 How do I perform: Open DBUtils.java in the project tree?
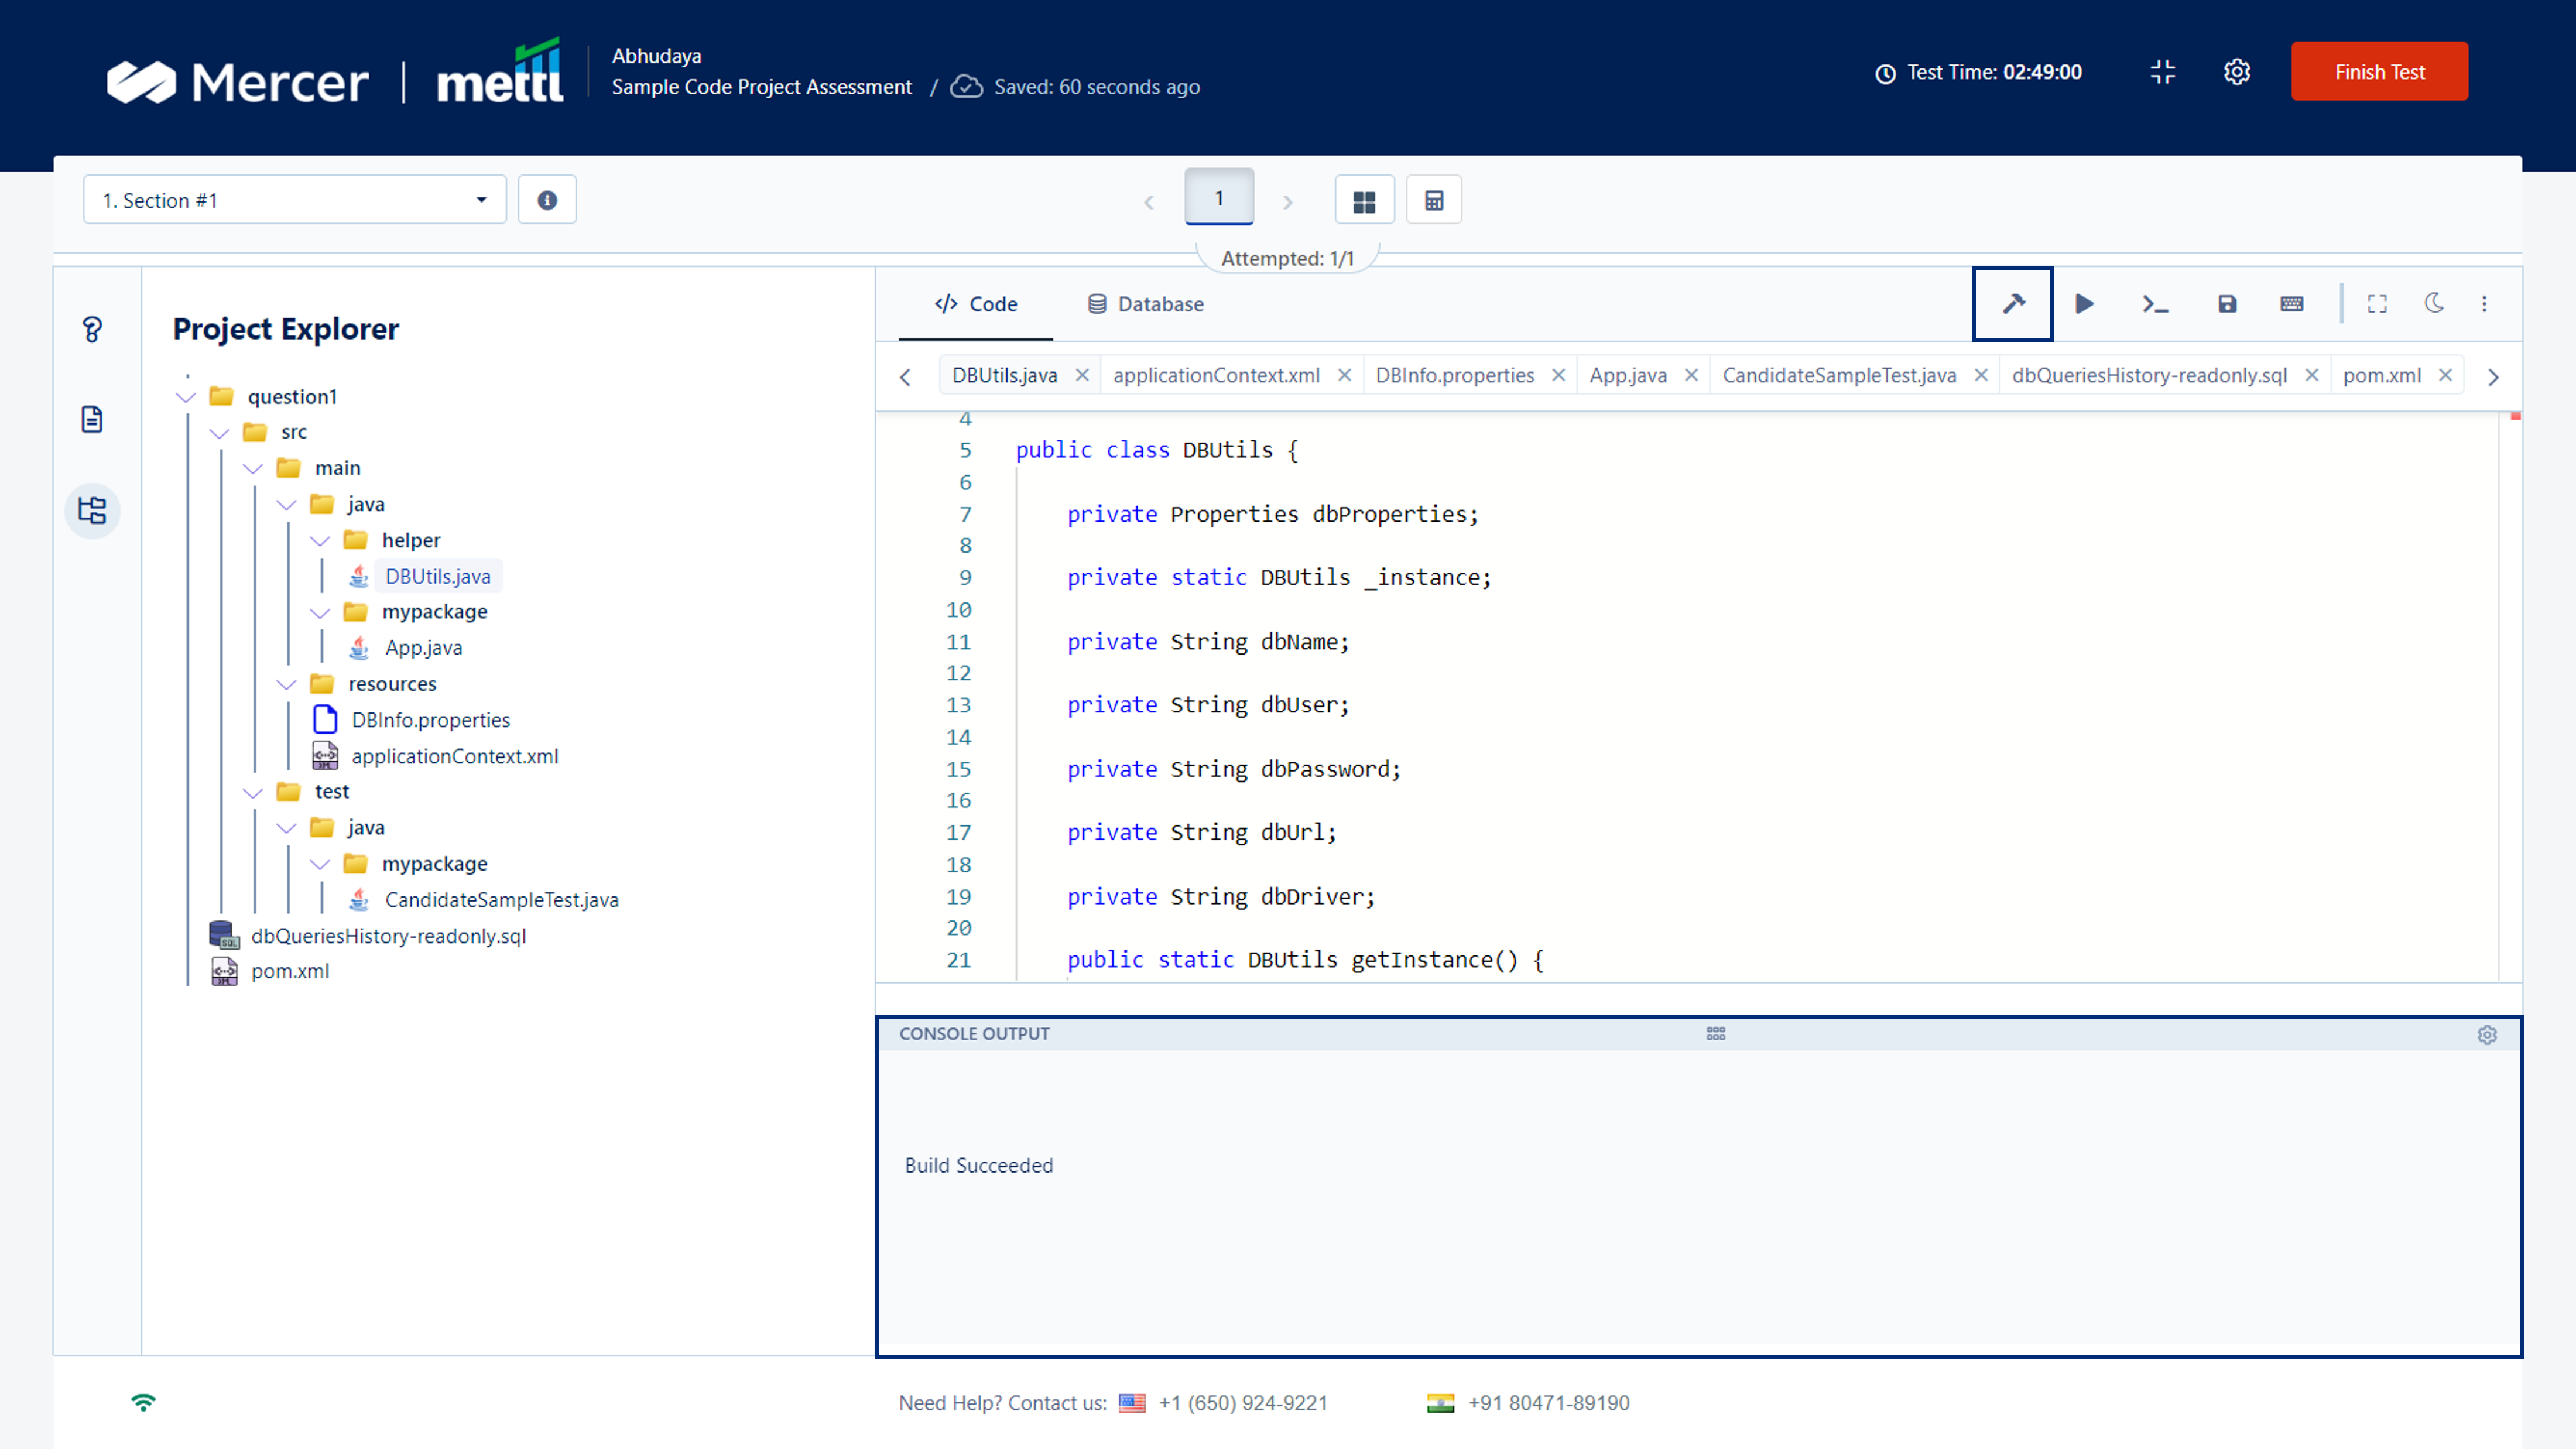[x=437, y=576]
